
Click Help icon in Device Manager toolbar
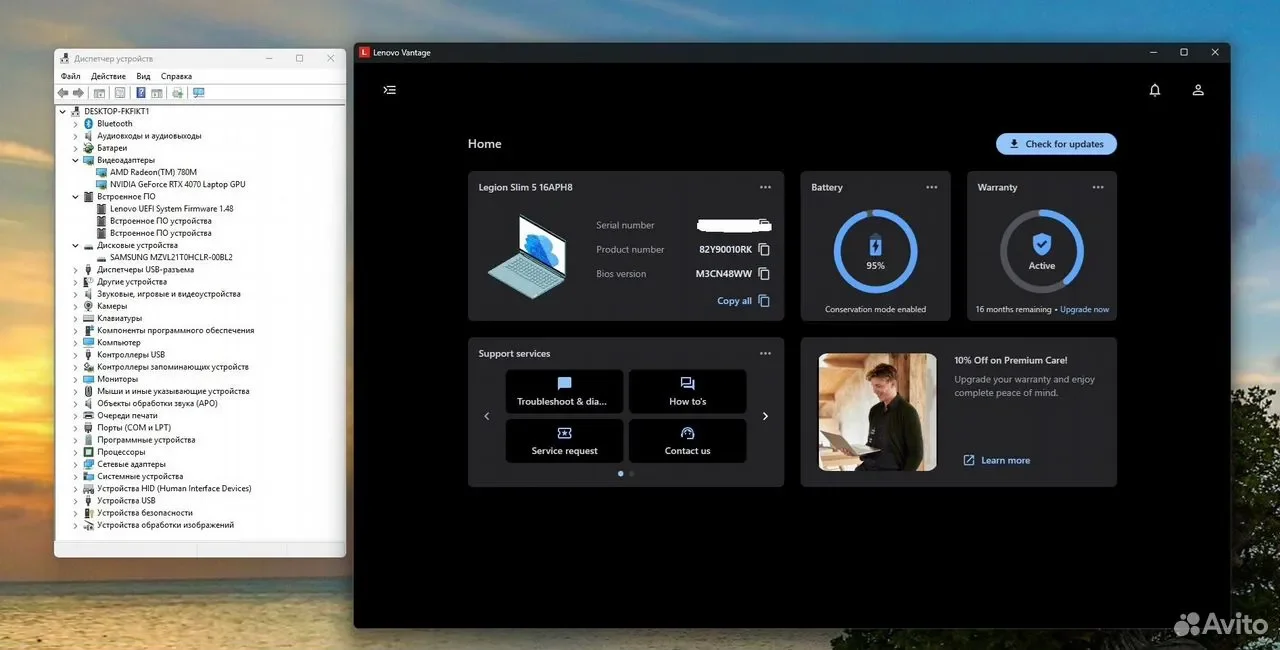pos(141,93)
